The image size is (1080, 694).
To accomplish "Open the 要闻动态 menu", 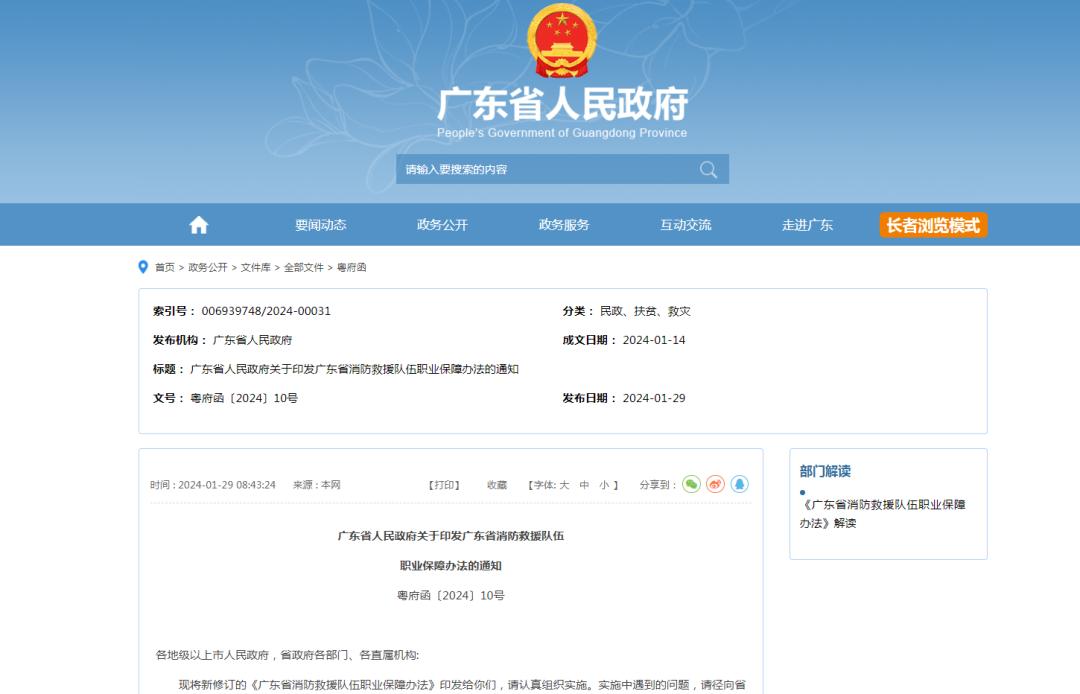I will click(320, 225).
